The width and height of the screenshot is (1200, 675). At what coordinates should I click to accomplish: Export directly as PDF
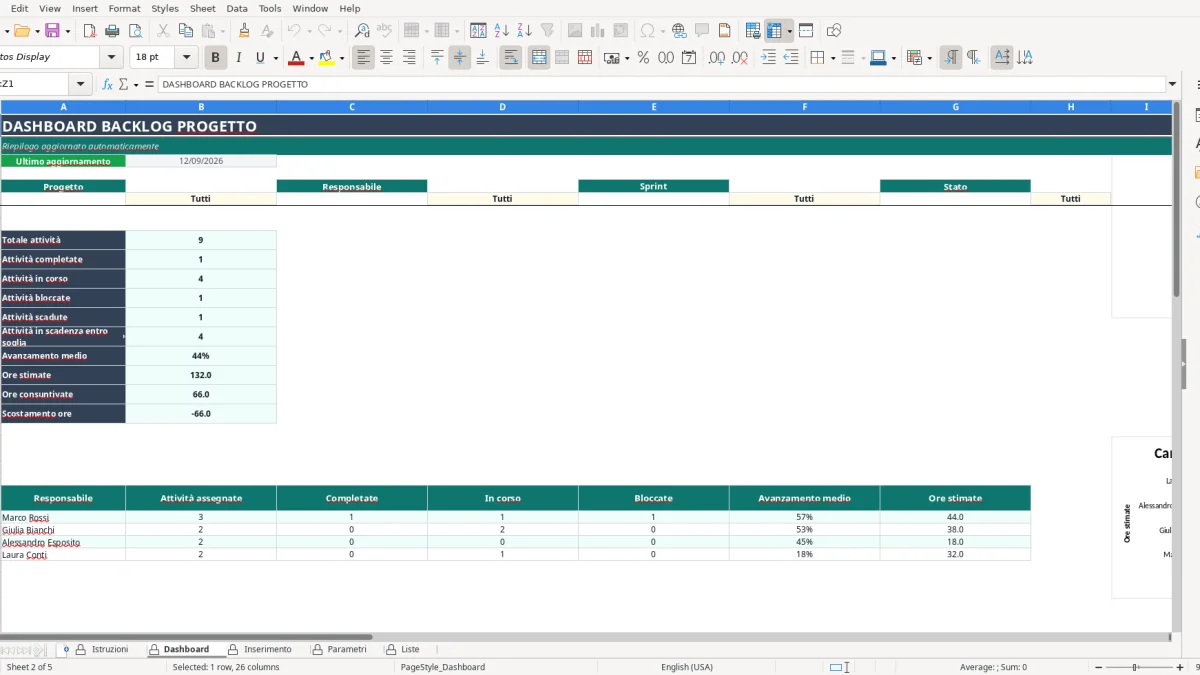(x=90, y=31)
